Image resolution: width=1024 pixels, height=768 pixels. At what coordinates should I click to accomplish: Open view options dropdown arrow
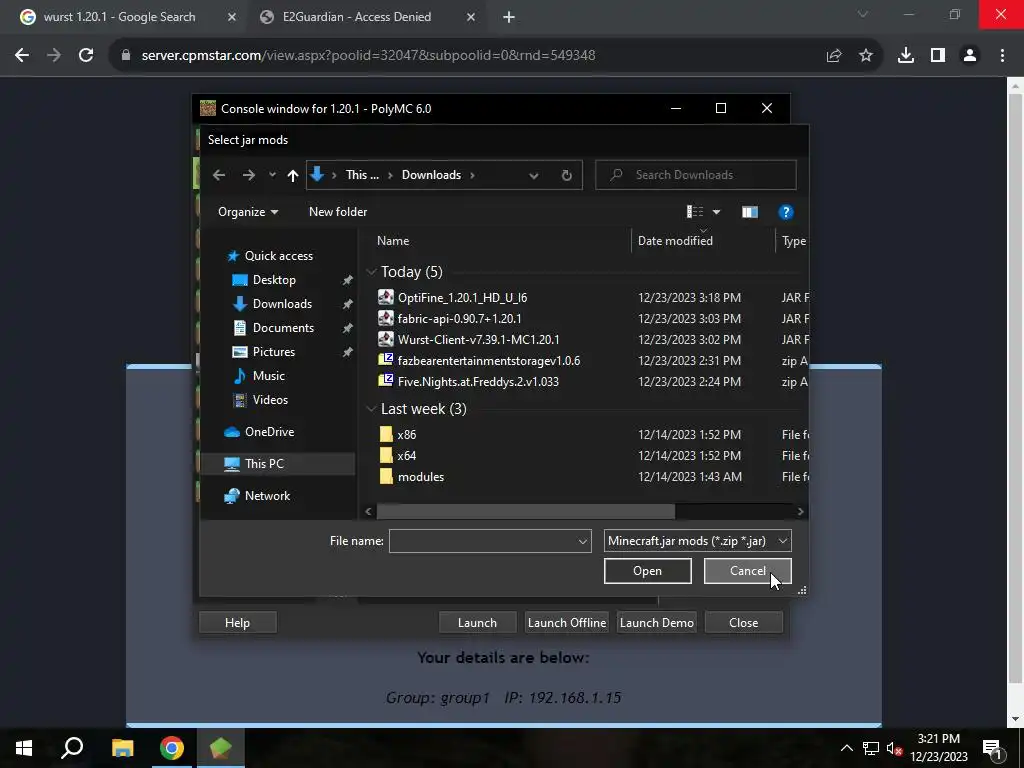pyautogui.click(x=716, y=212)
